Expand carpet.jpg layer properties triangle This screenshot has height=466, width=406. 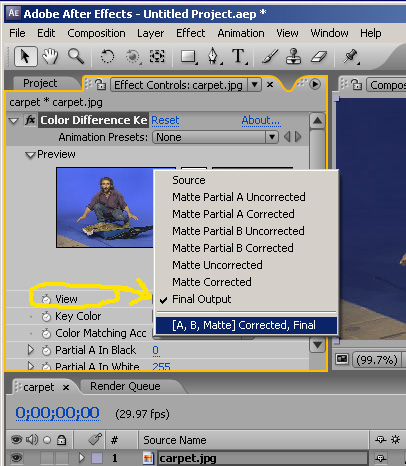[81, 458]
